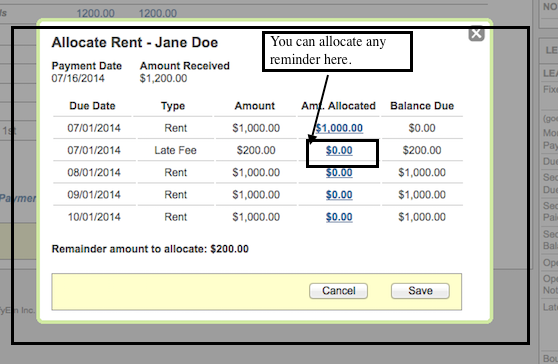
Task: Open allocated amount for 09/01/2014 rent
Action: (339, 195)
